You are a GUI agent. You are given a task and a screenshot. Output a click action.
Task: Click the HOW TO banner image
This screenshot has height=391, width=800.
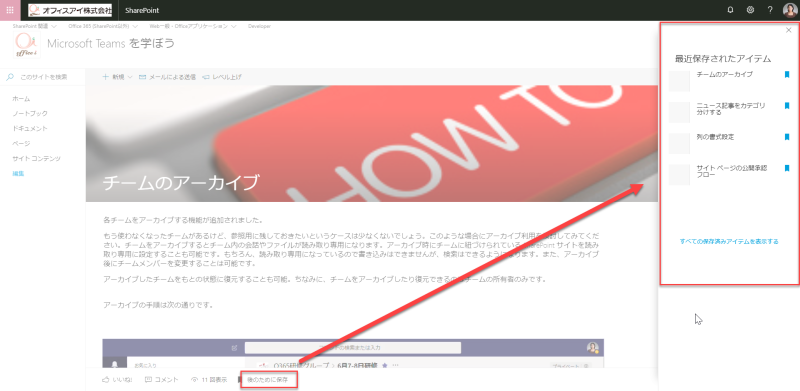tap(371, 143)
